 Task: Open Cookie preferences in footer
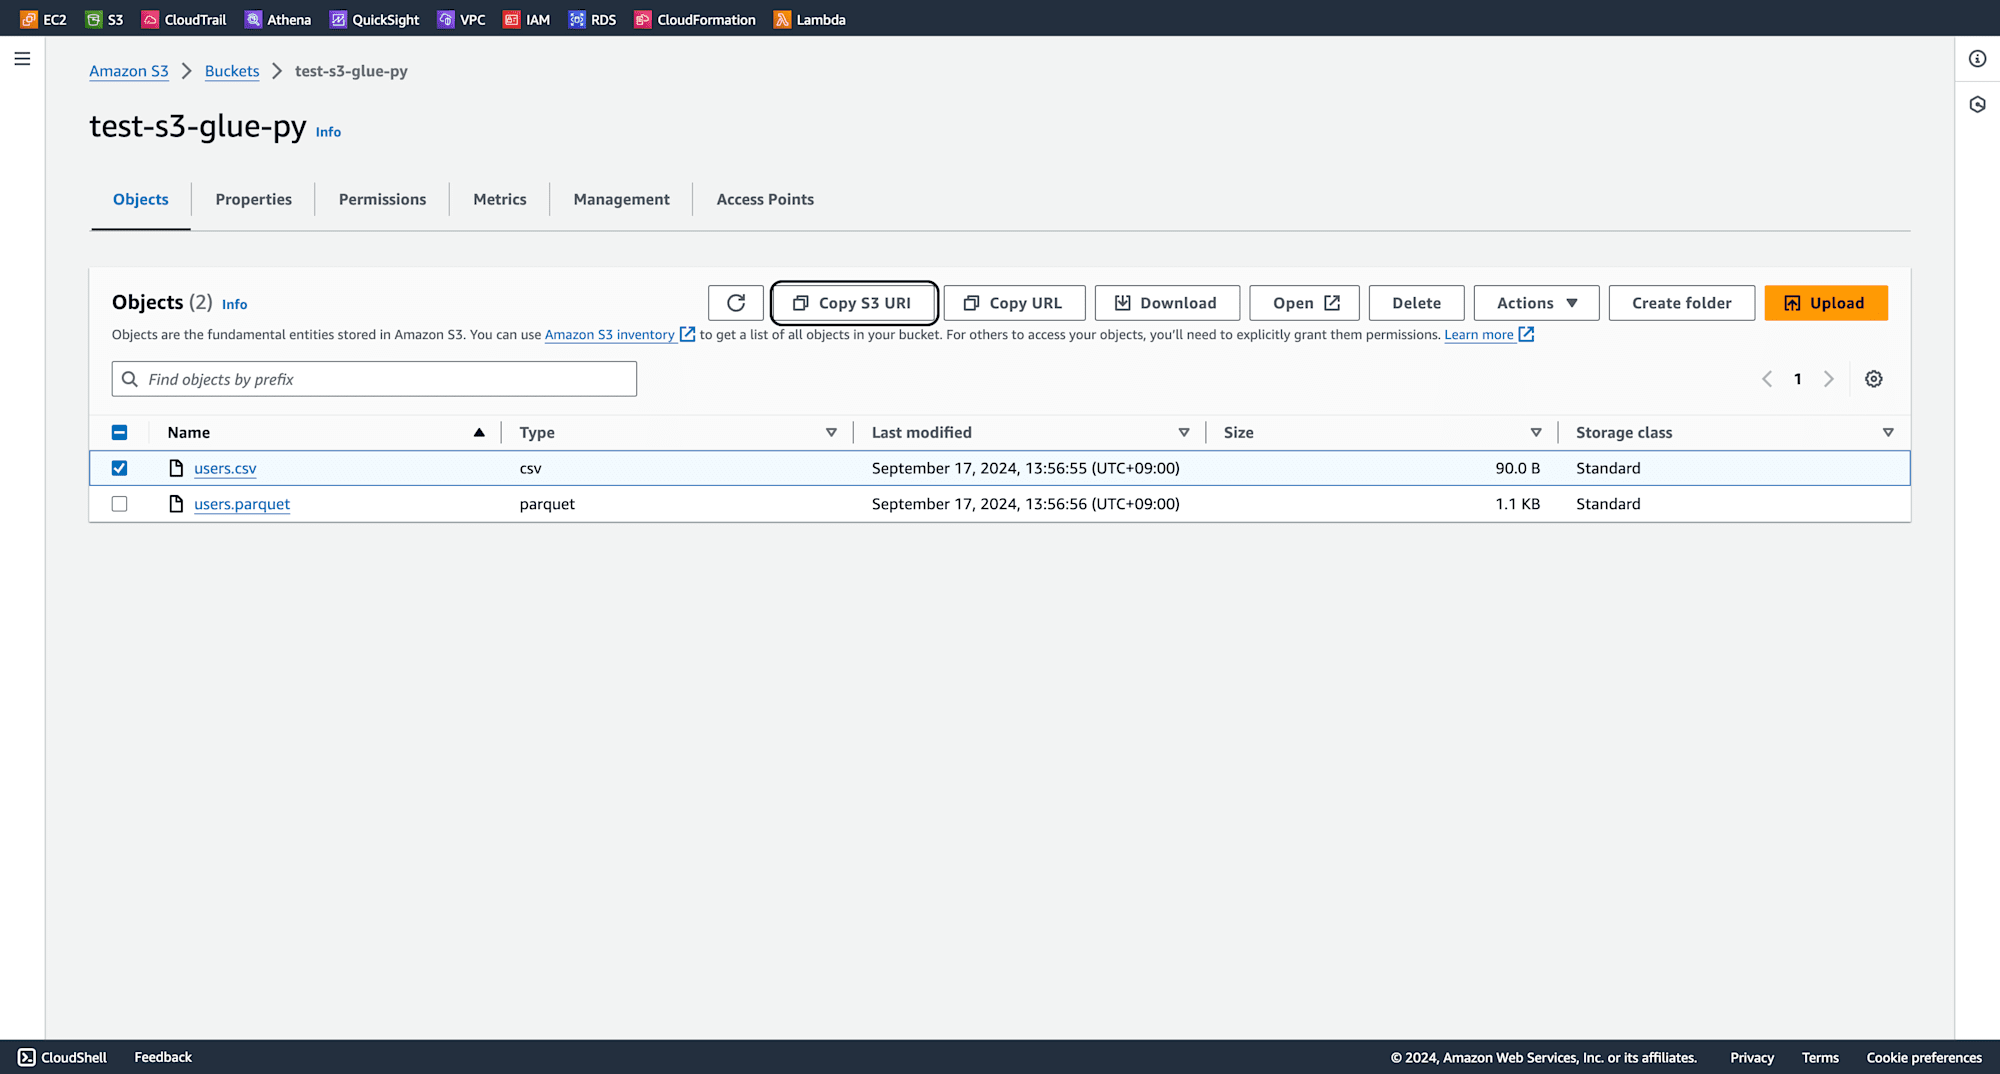1924,1057
